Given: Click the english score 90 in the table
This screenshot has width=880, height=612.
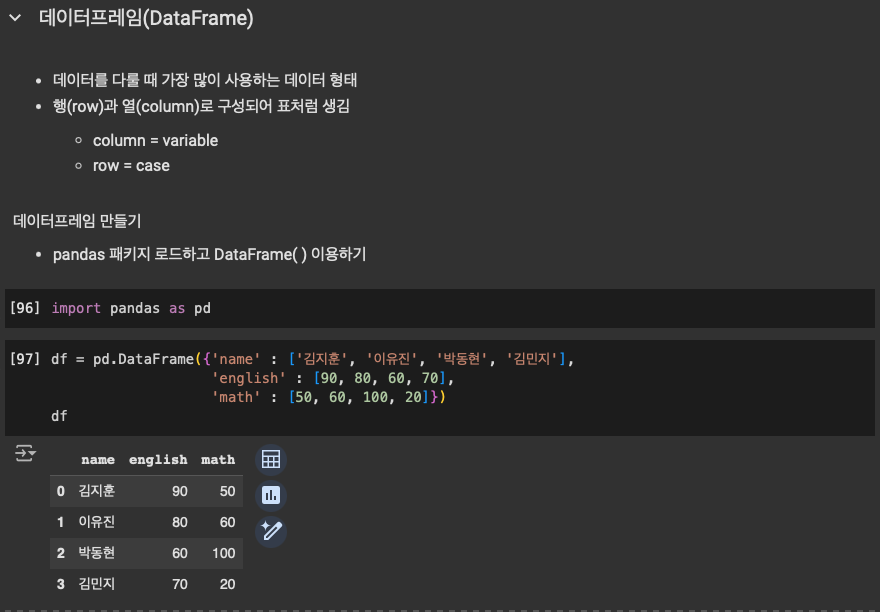Looking at the screenshot, I should point(180,491).
